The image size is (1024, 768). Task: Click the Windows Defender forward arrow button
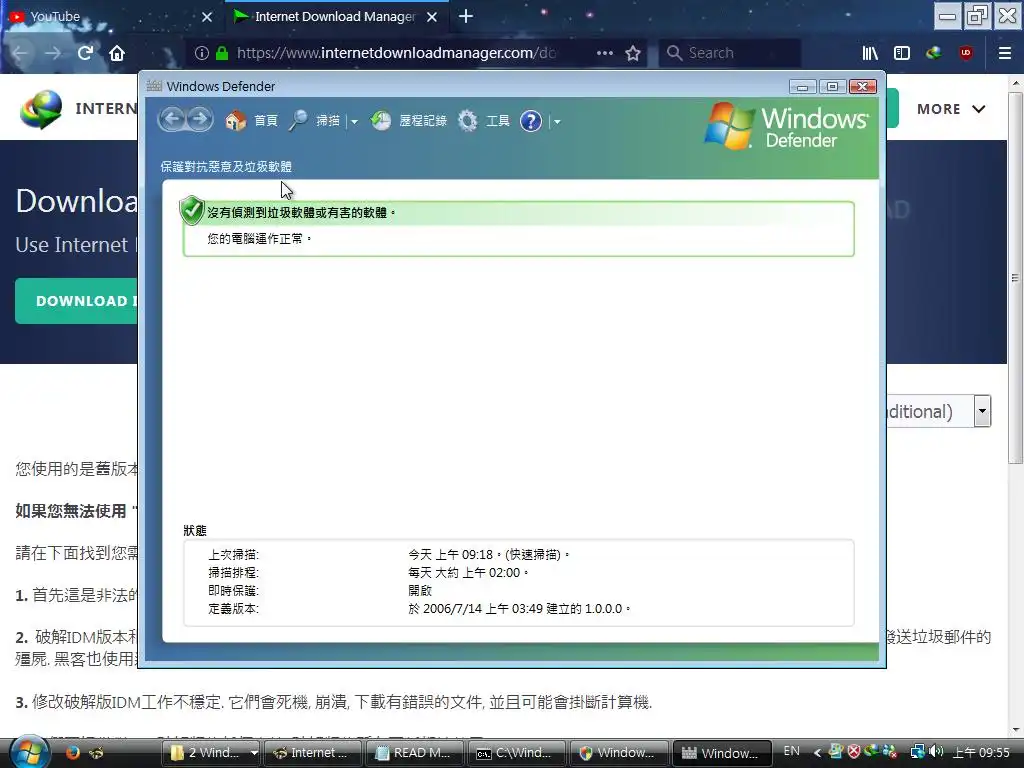pyautogui.click(x=200, y=120)
